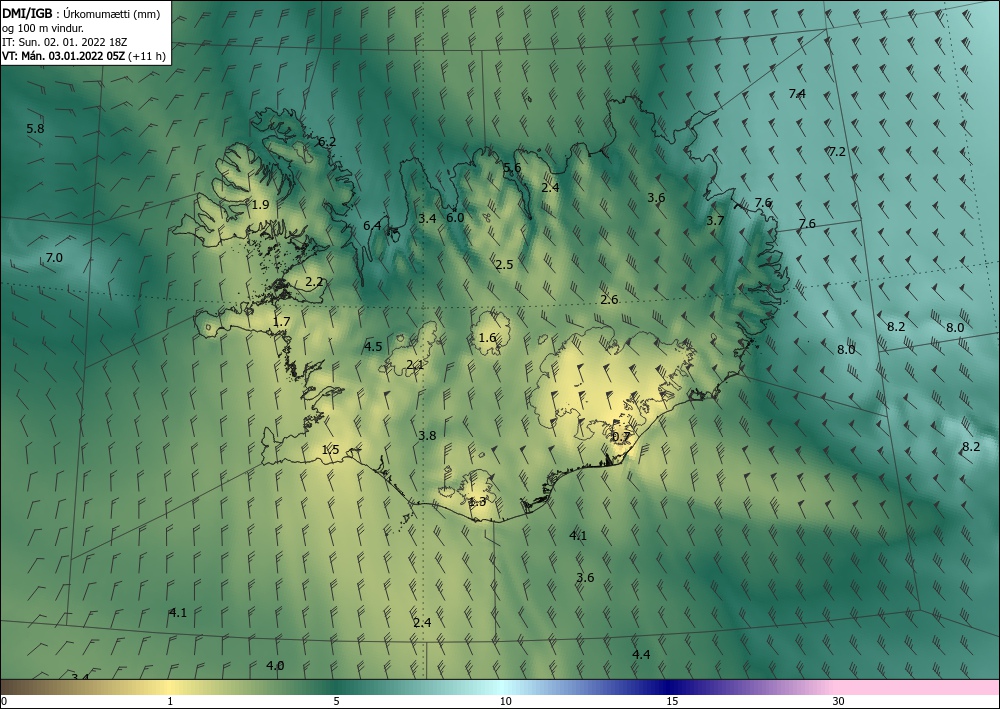This screenshot has width=1000, height=709.
Task: Click the 6.0 value on the map
Action: [455, 217]
